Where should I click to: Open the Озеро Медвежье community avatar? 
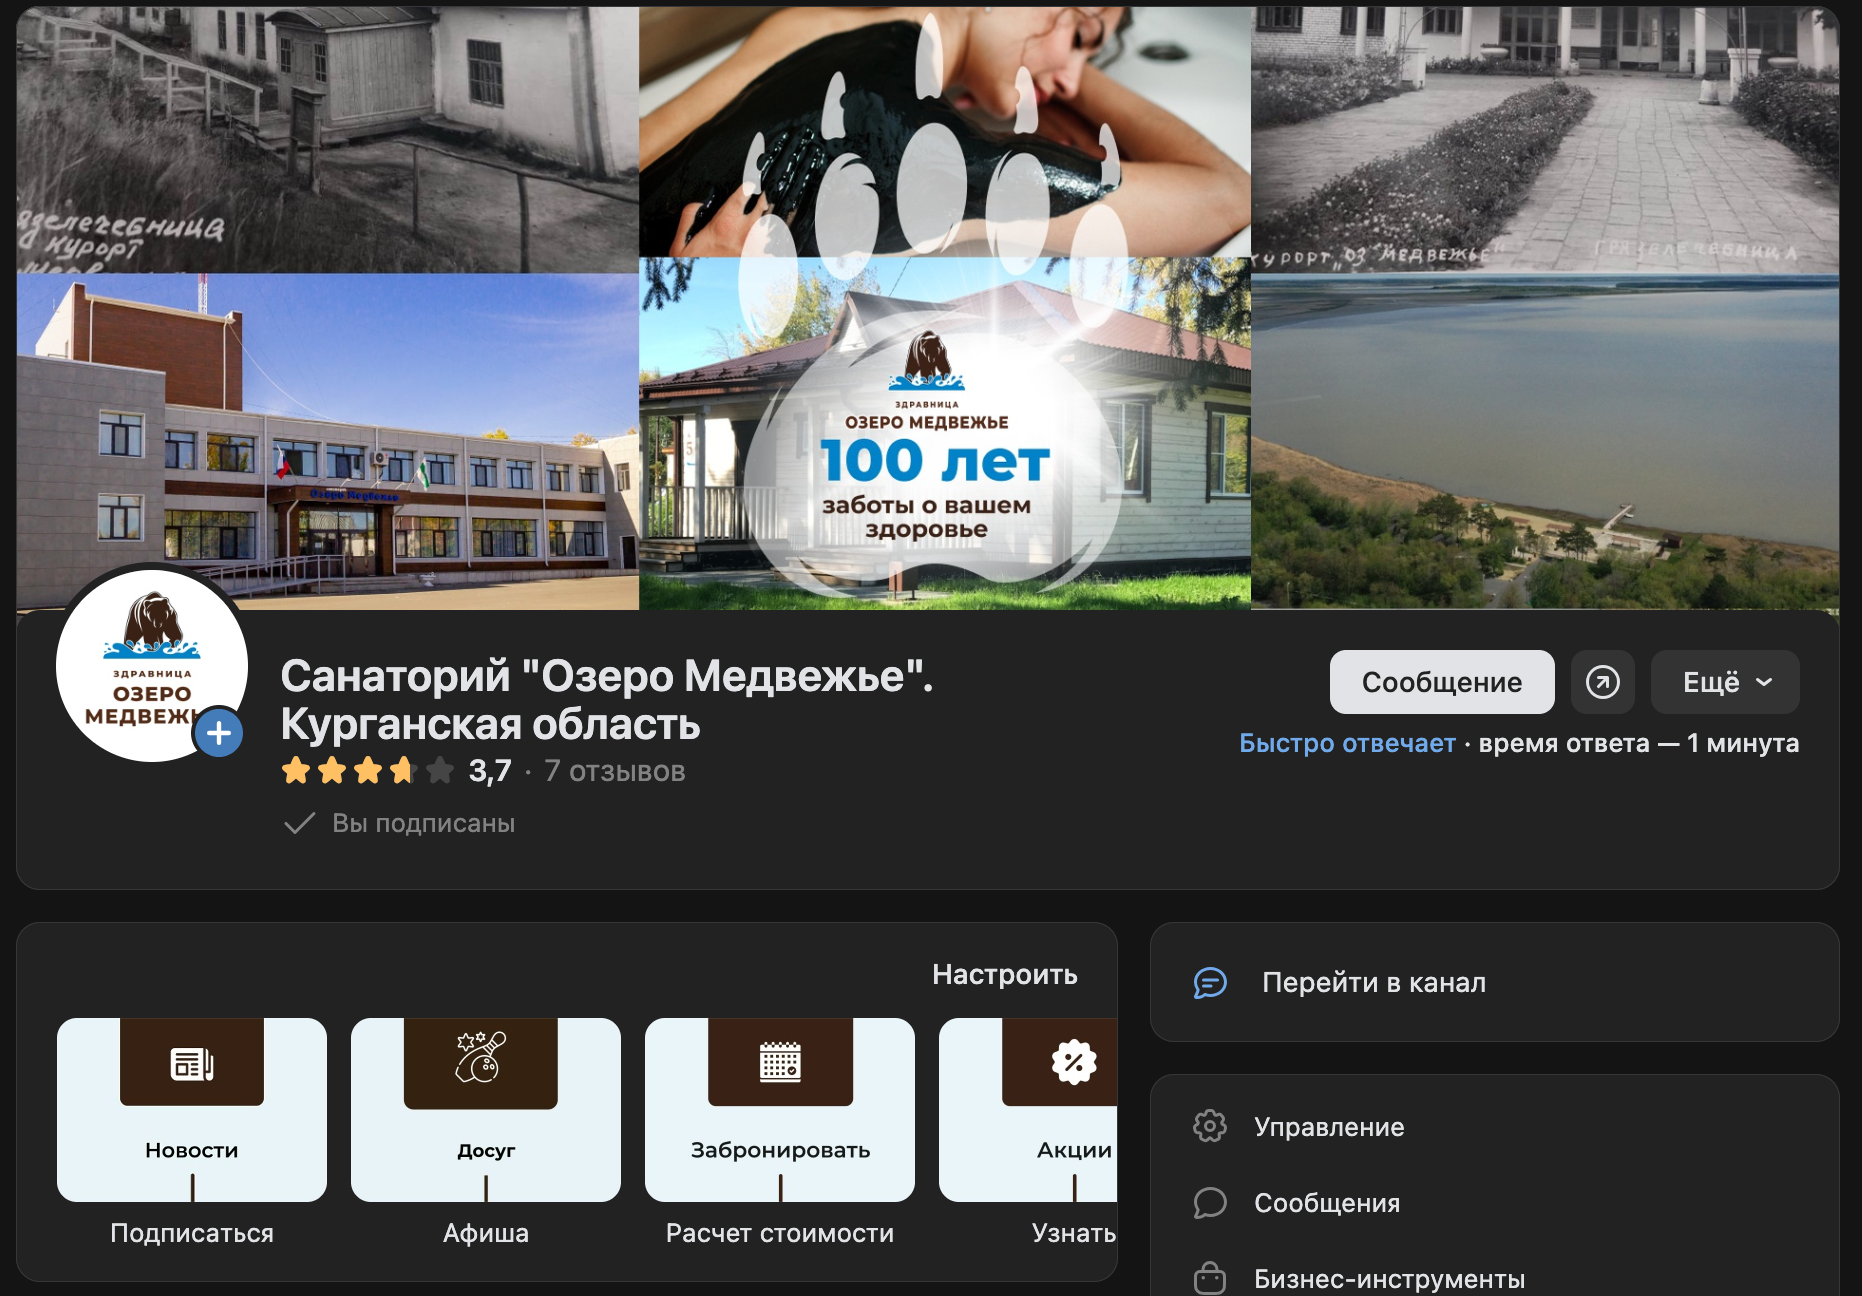coord(152,665)
